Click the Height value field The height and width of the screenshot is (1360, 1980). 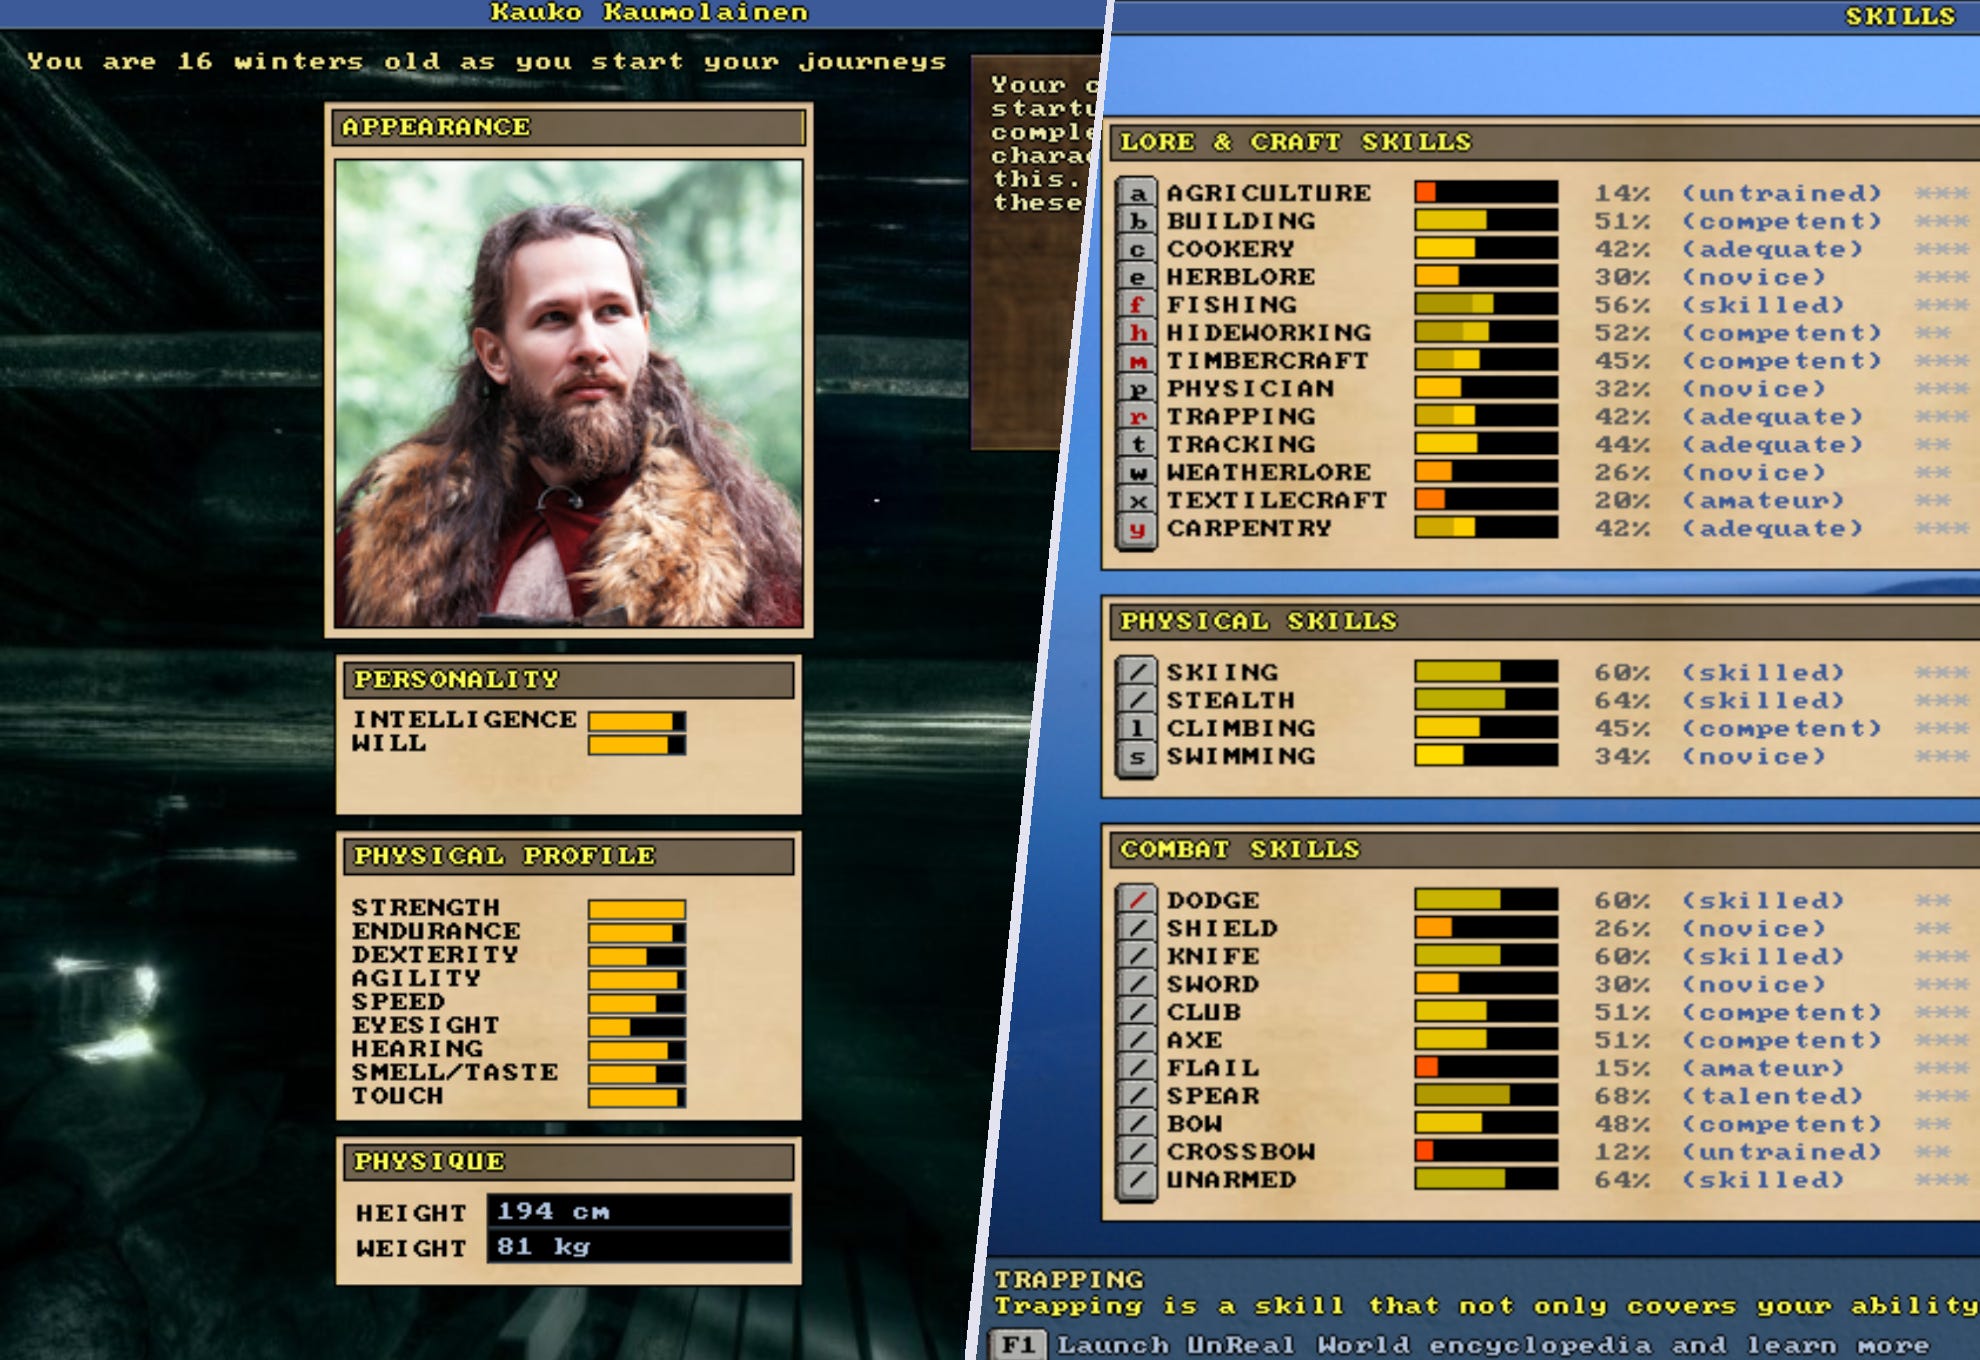point(638,1212)
